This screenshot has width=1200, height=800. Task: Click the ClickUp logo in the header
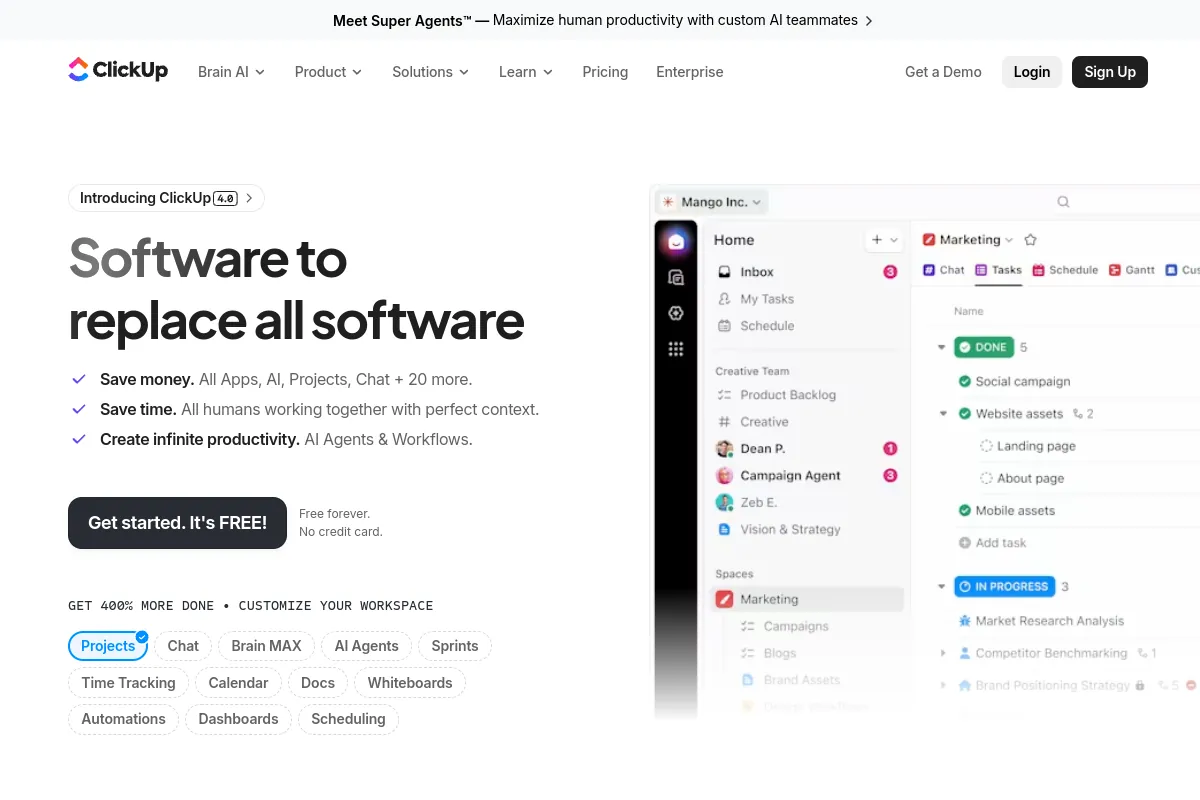point(118,70)
